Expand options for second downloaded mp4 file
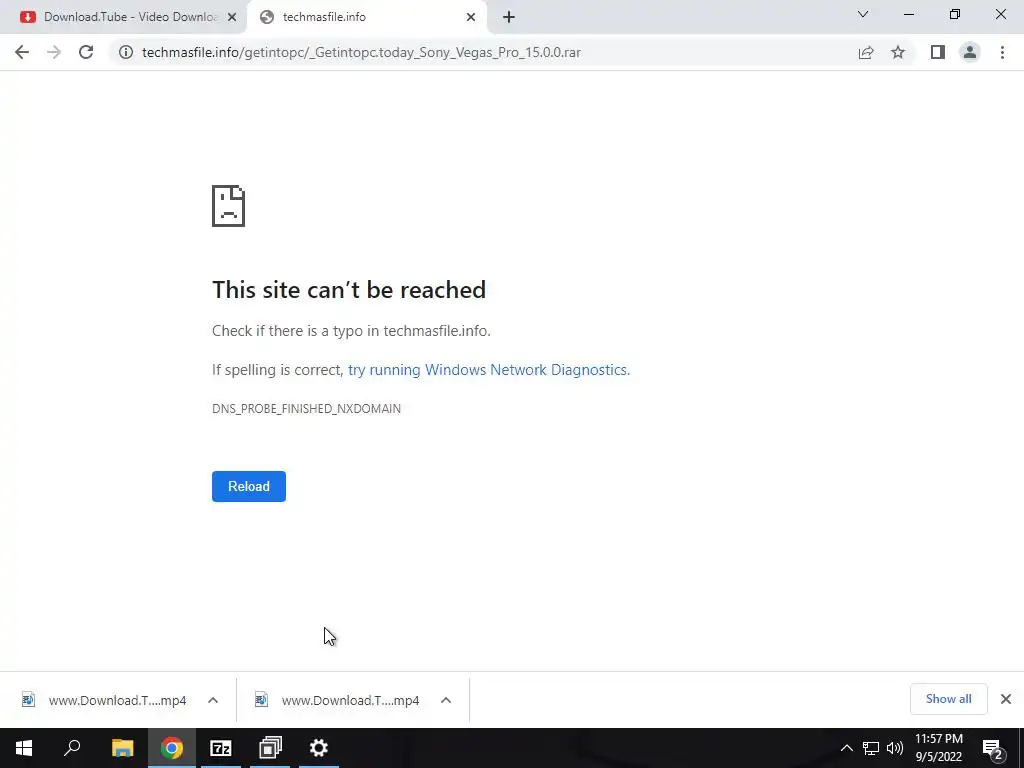1024x768 pixels. (446, 700)
